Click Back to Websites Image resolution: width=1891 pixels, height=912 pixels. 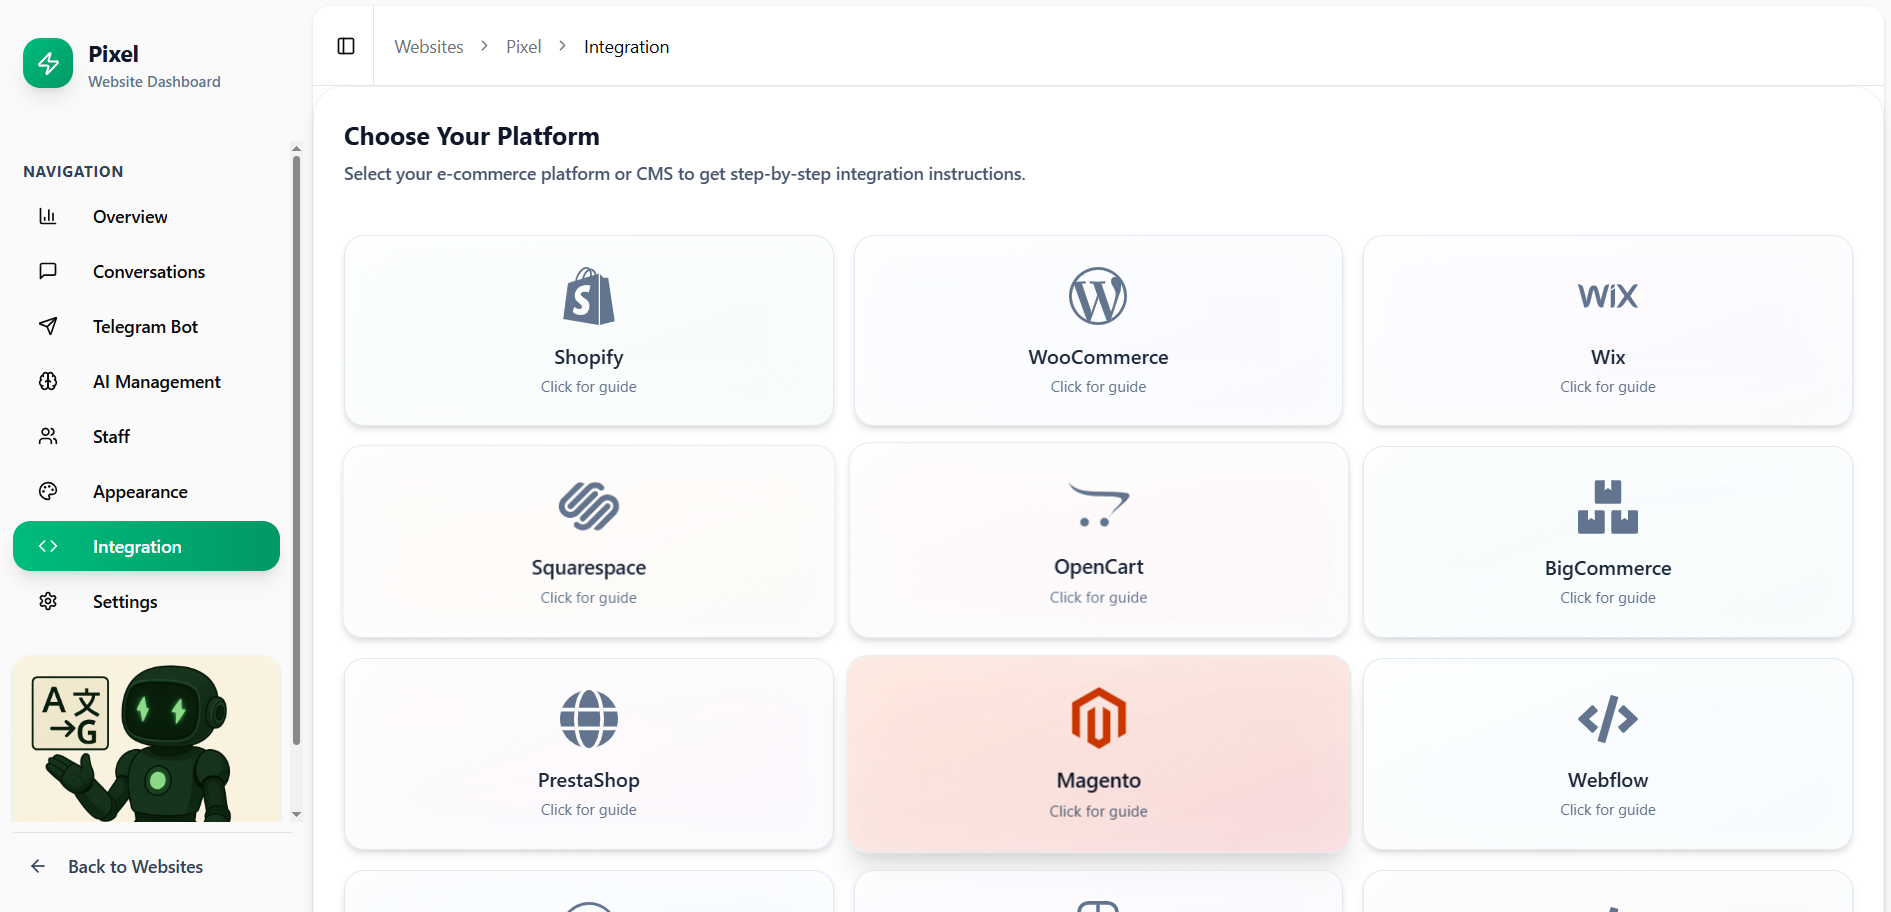(135, 866)
